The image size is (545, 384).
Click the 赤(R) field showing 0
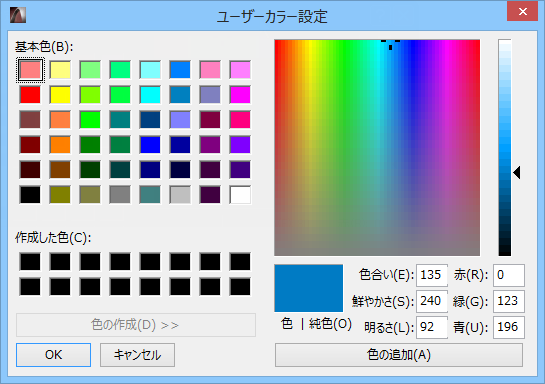pyautogui.click(x=509, y=275)
